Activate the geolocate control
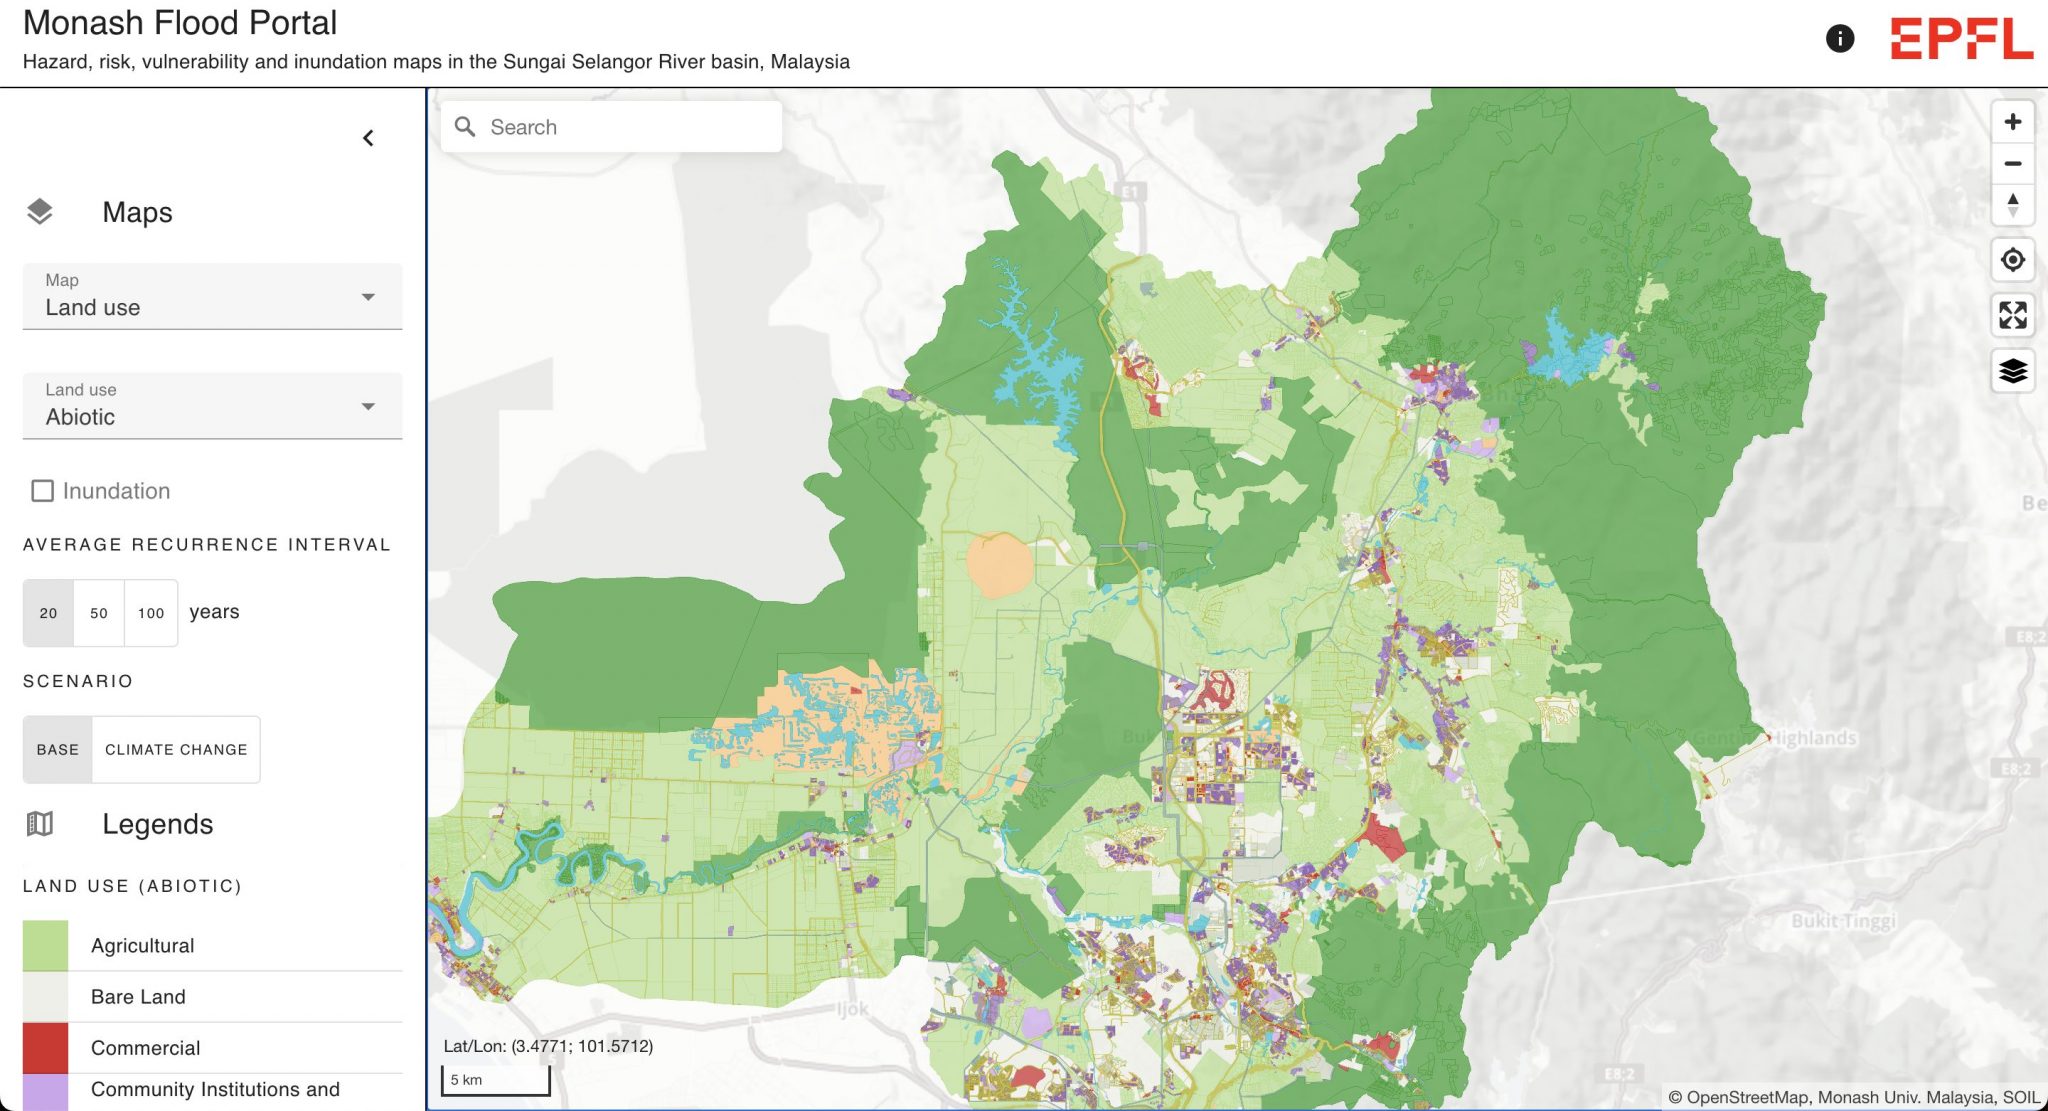The image size is (2048, 1111). [x=2013, y=260]
